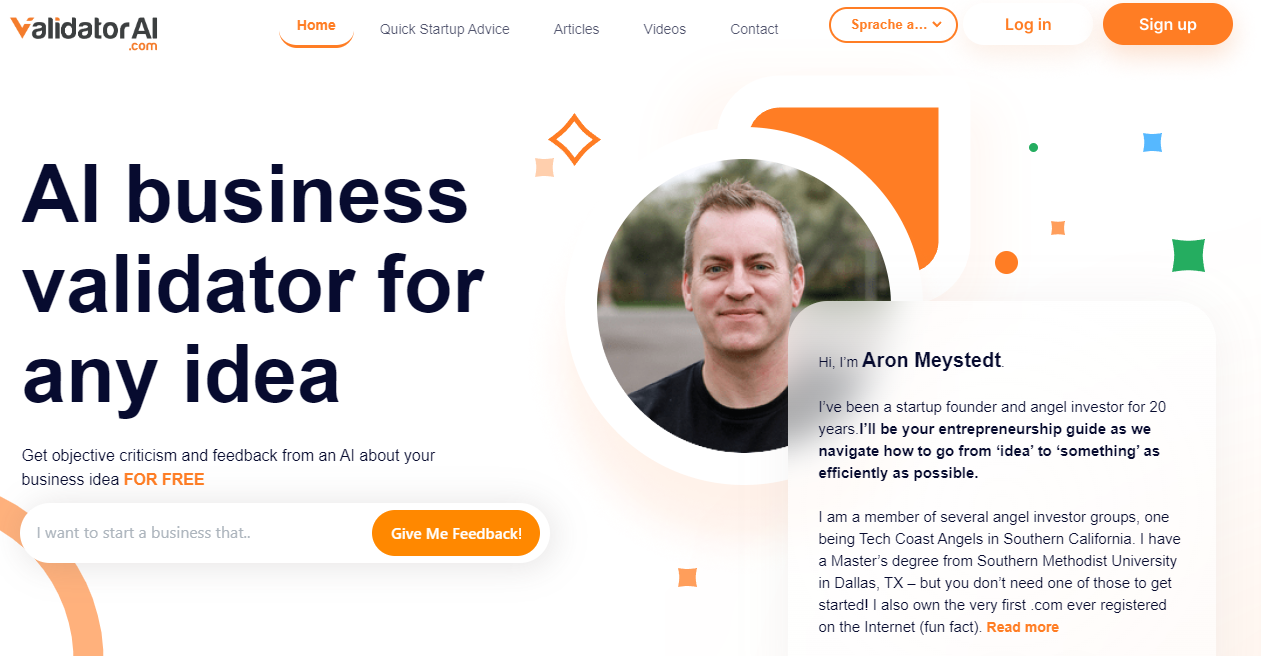Open the Videos page
Viewport: 1261px width, 656px height.
tap(665, 29)
